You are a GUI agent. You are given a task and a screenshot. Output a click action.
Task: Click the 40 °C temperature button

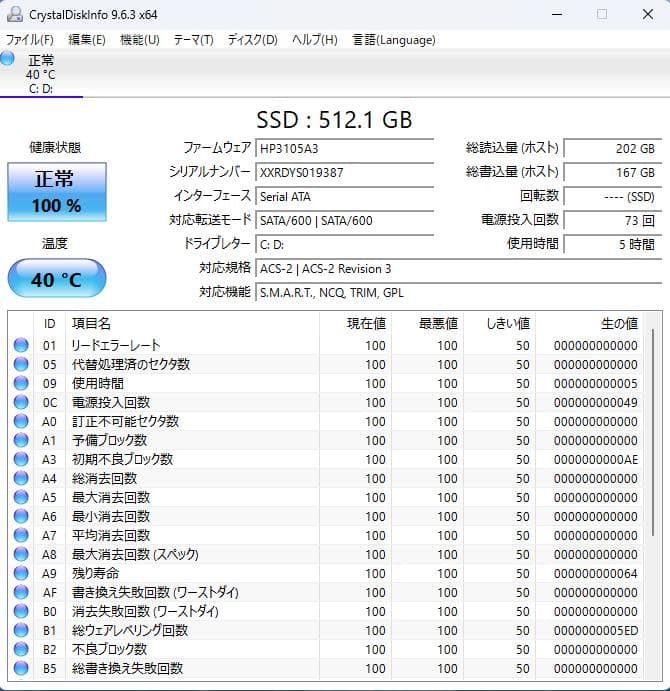pos(57,279)
